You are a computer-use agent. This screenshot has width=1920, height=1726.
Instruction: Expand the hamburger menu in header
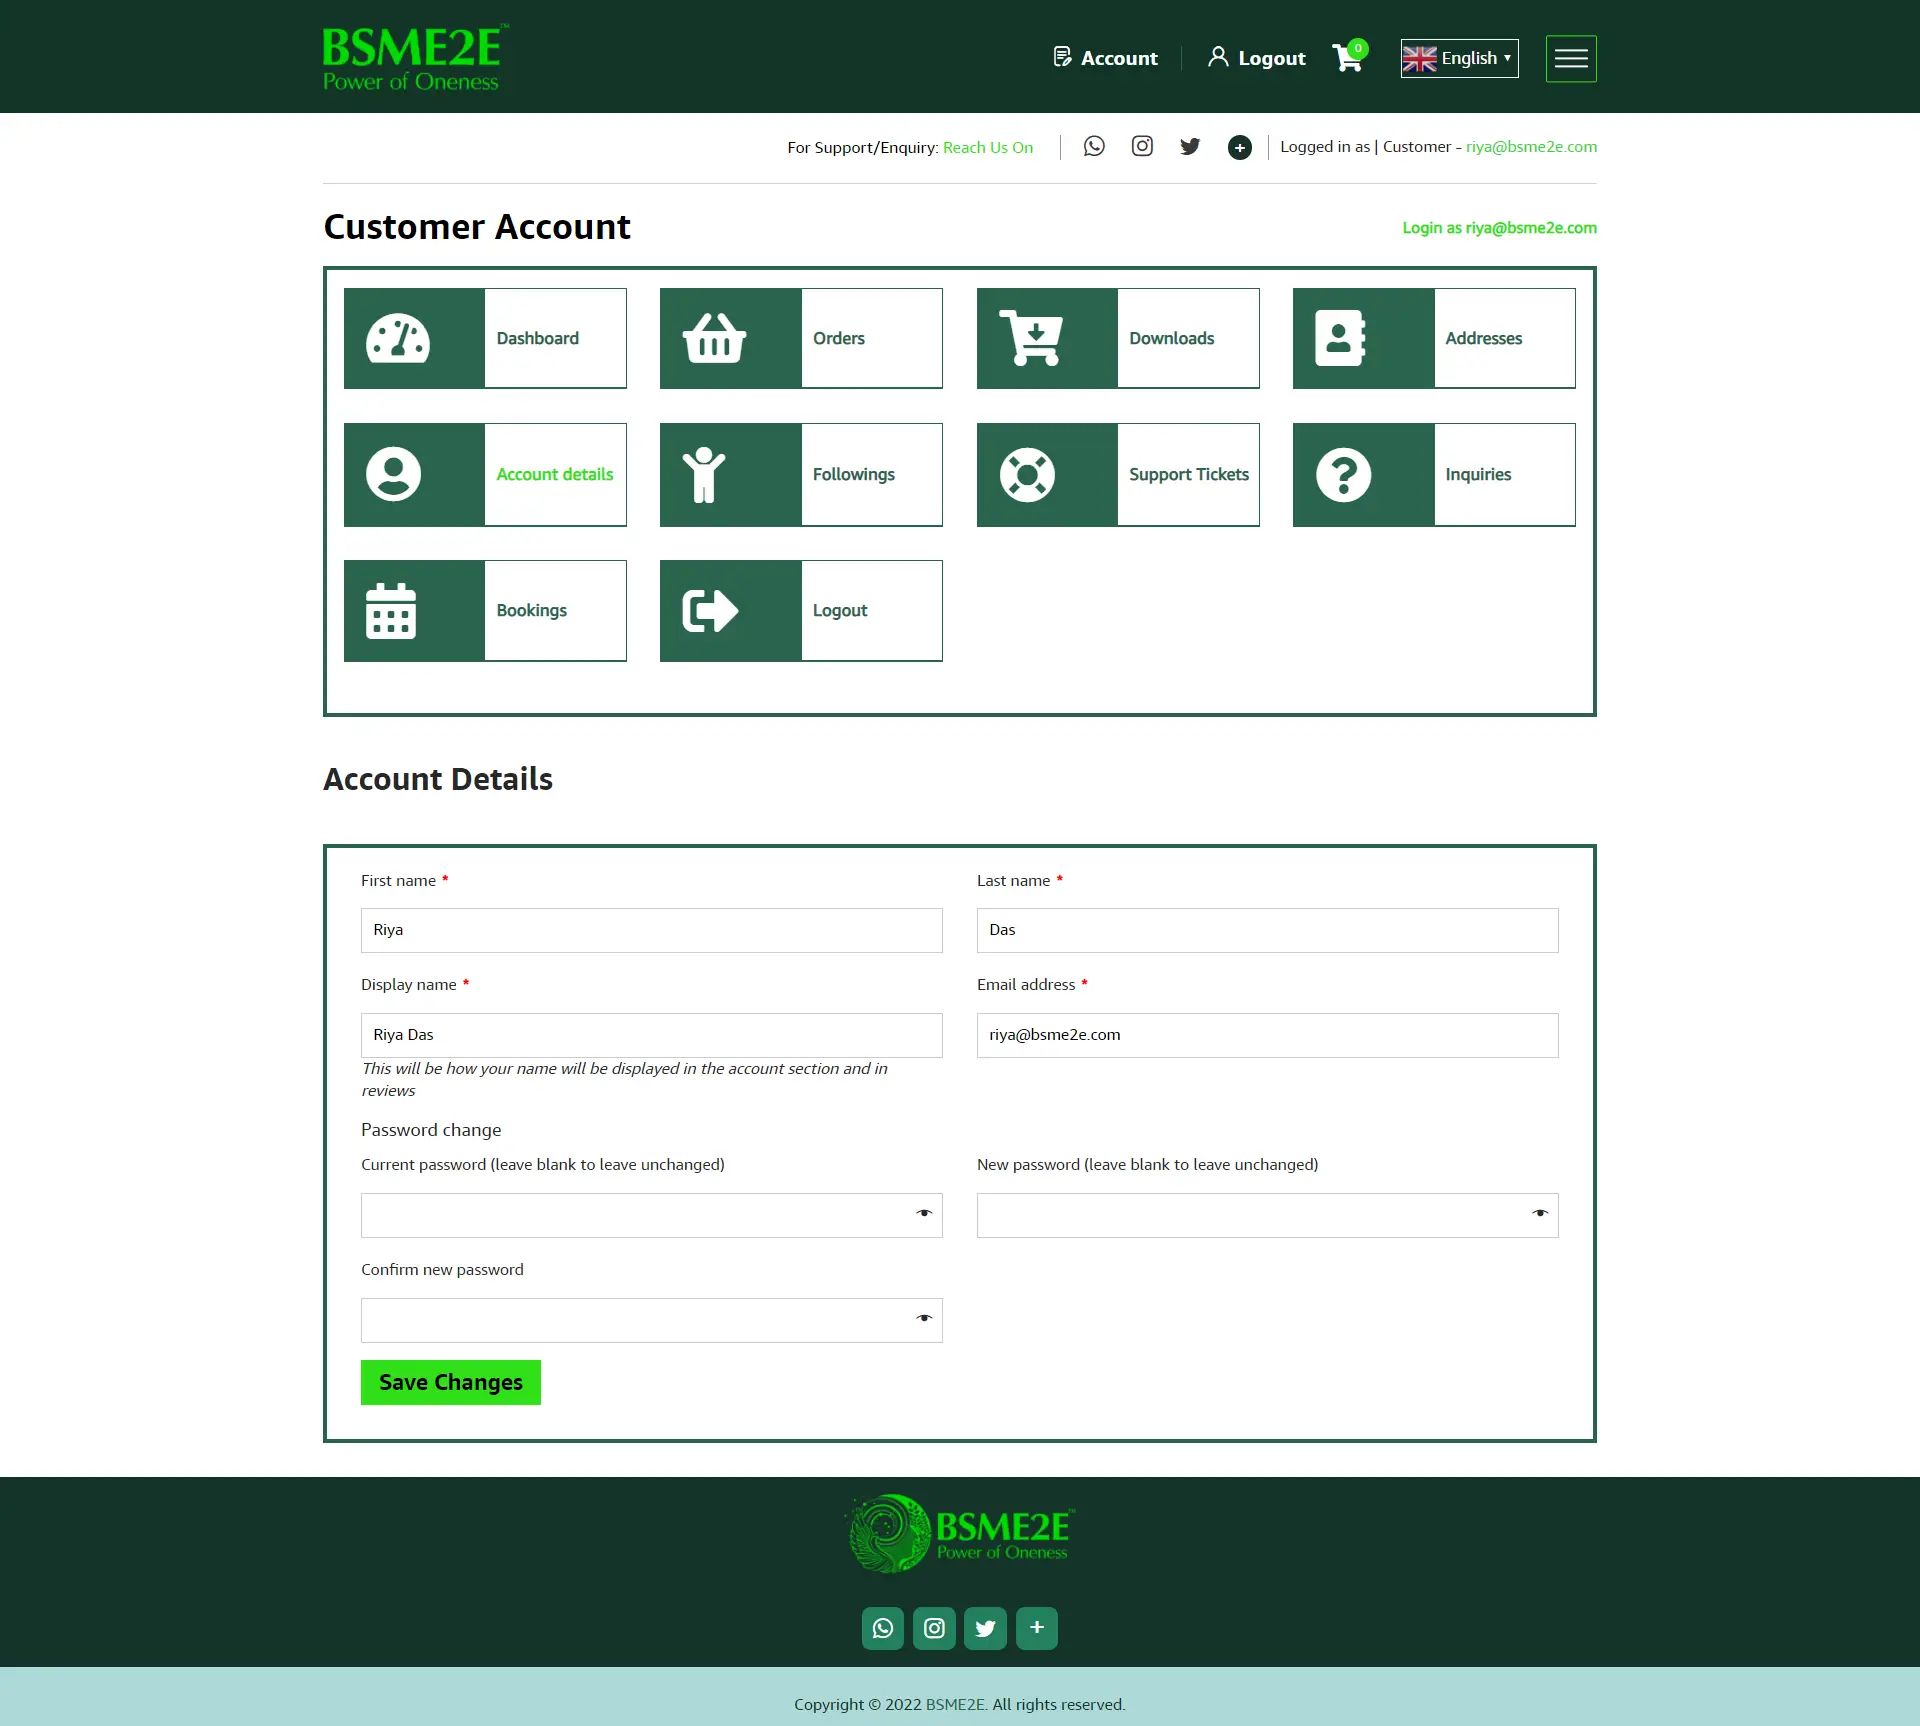[1570, 58]
